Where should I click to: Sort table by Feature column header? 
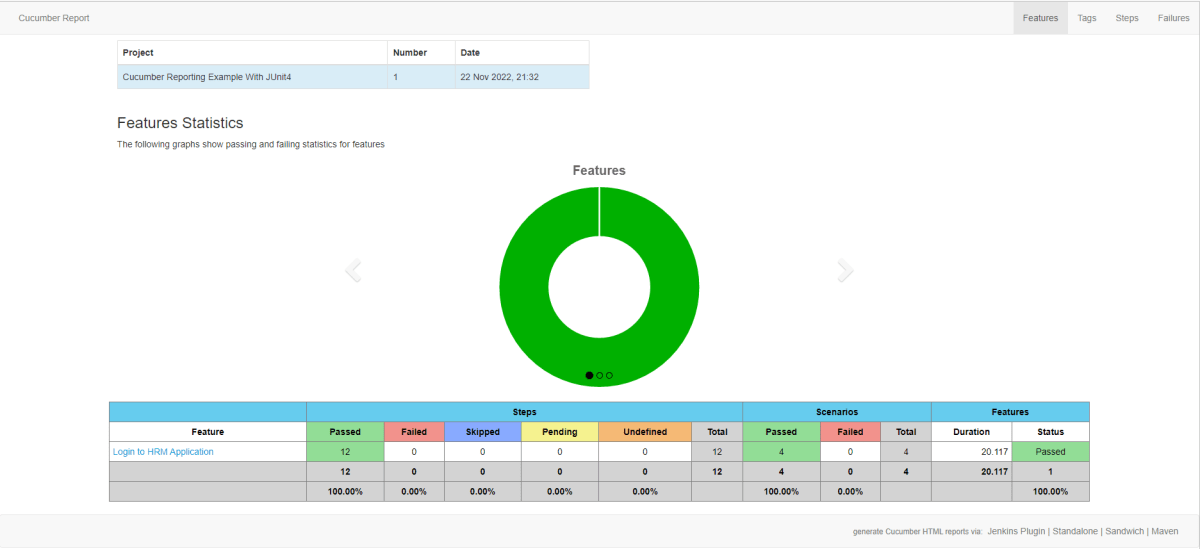pyautogui.click(x=207, y=432)
